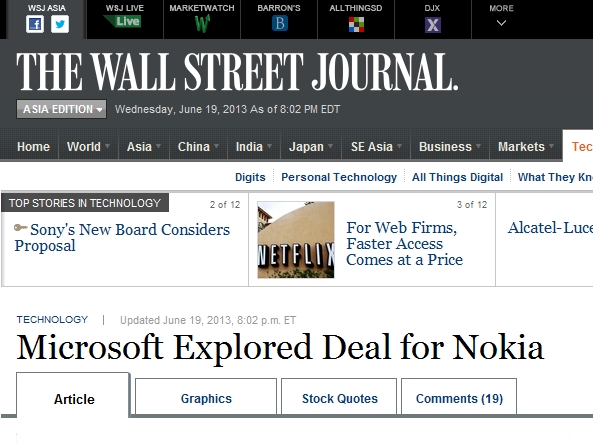Open the WSJ Asia Facebook icon

pos(35,25)
